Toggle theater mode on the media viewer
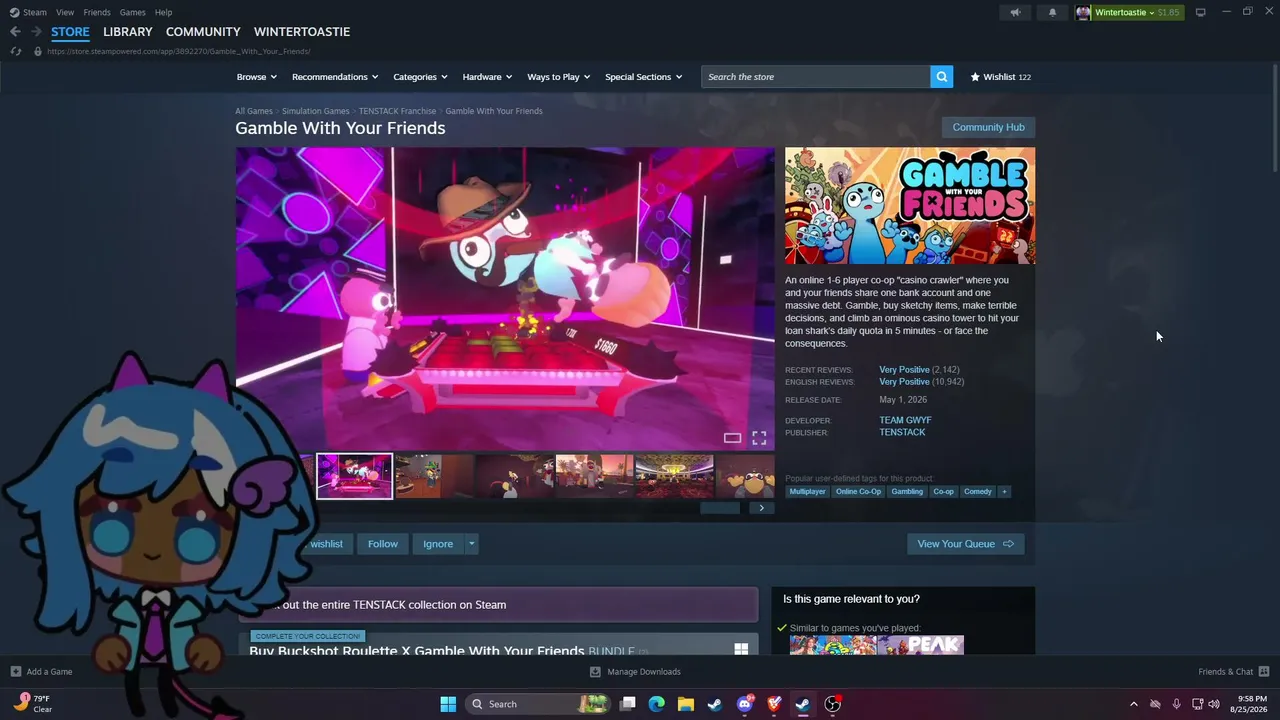The width and height of the screenshot is (1280, 720). click(x=732, y=438)
